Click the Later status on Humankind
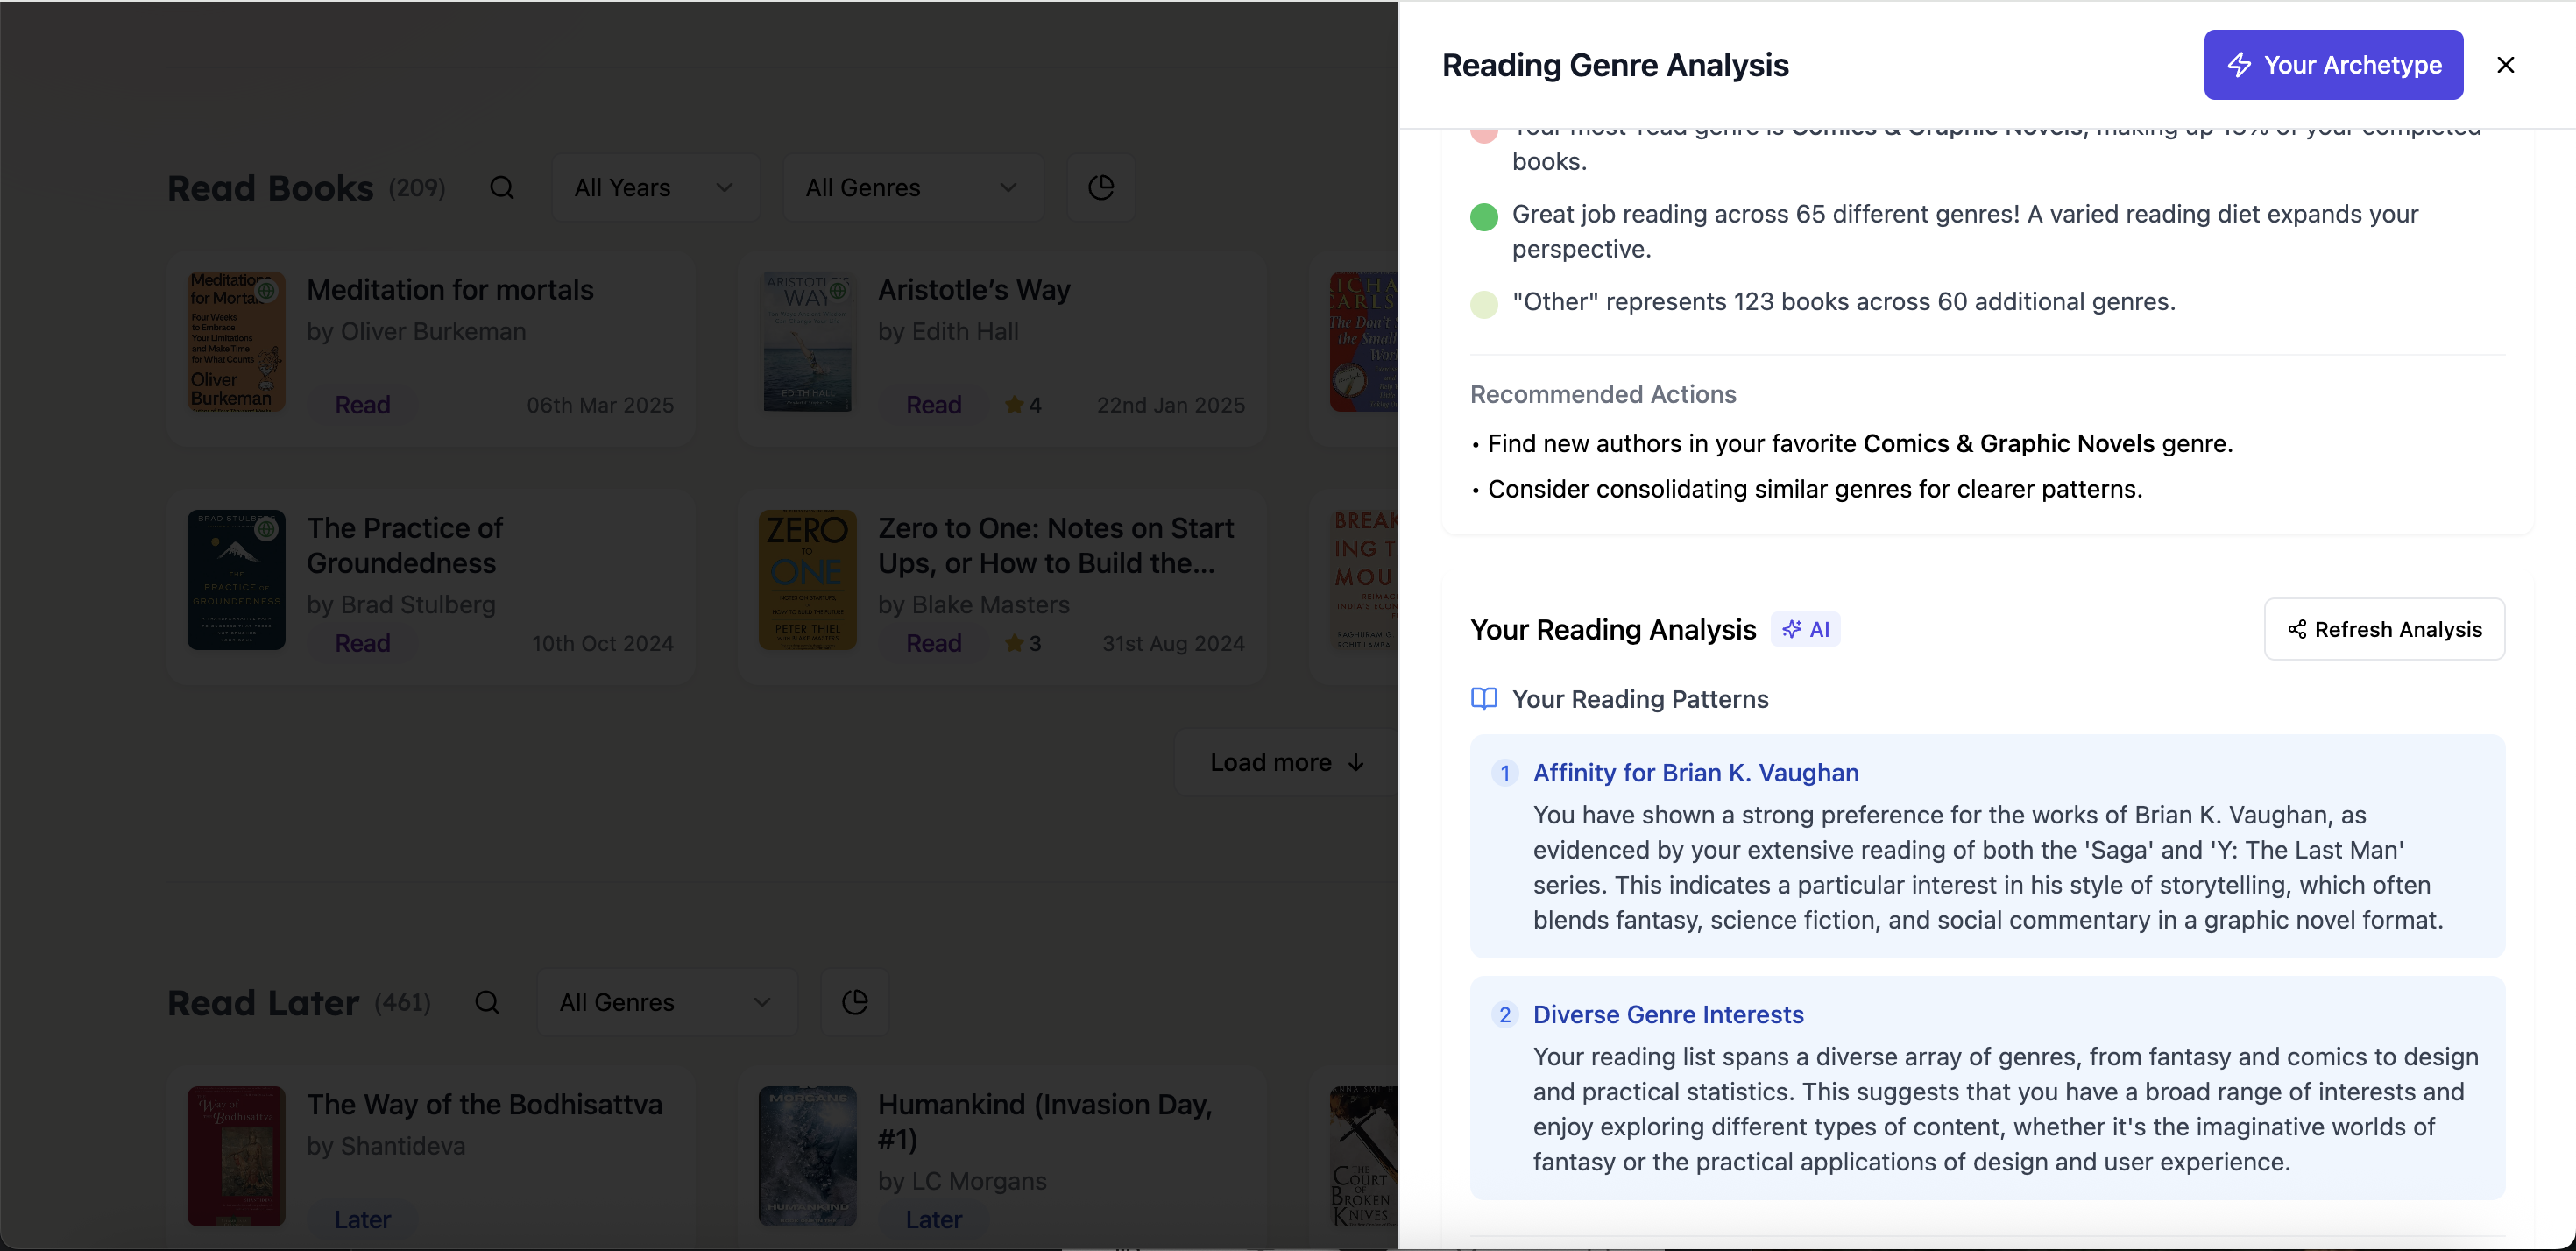 coord(934,1220)
